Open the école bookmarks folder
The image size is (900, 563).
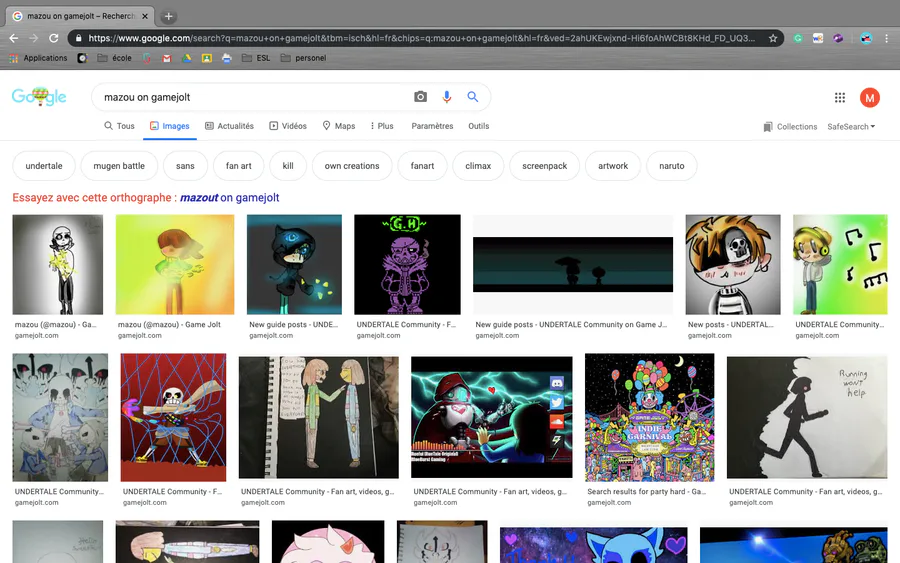coord(115,58)
